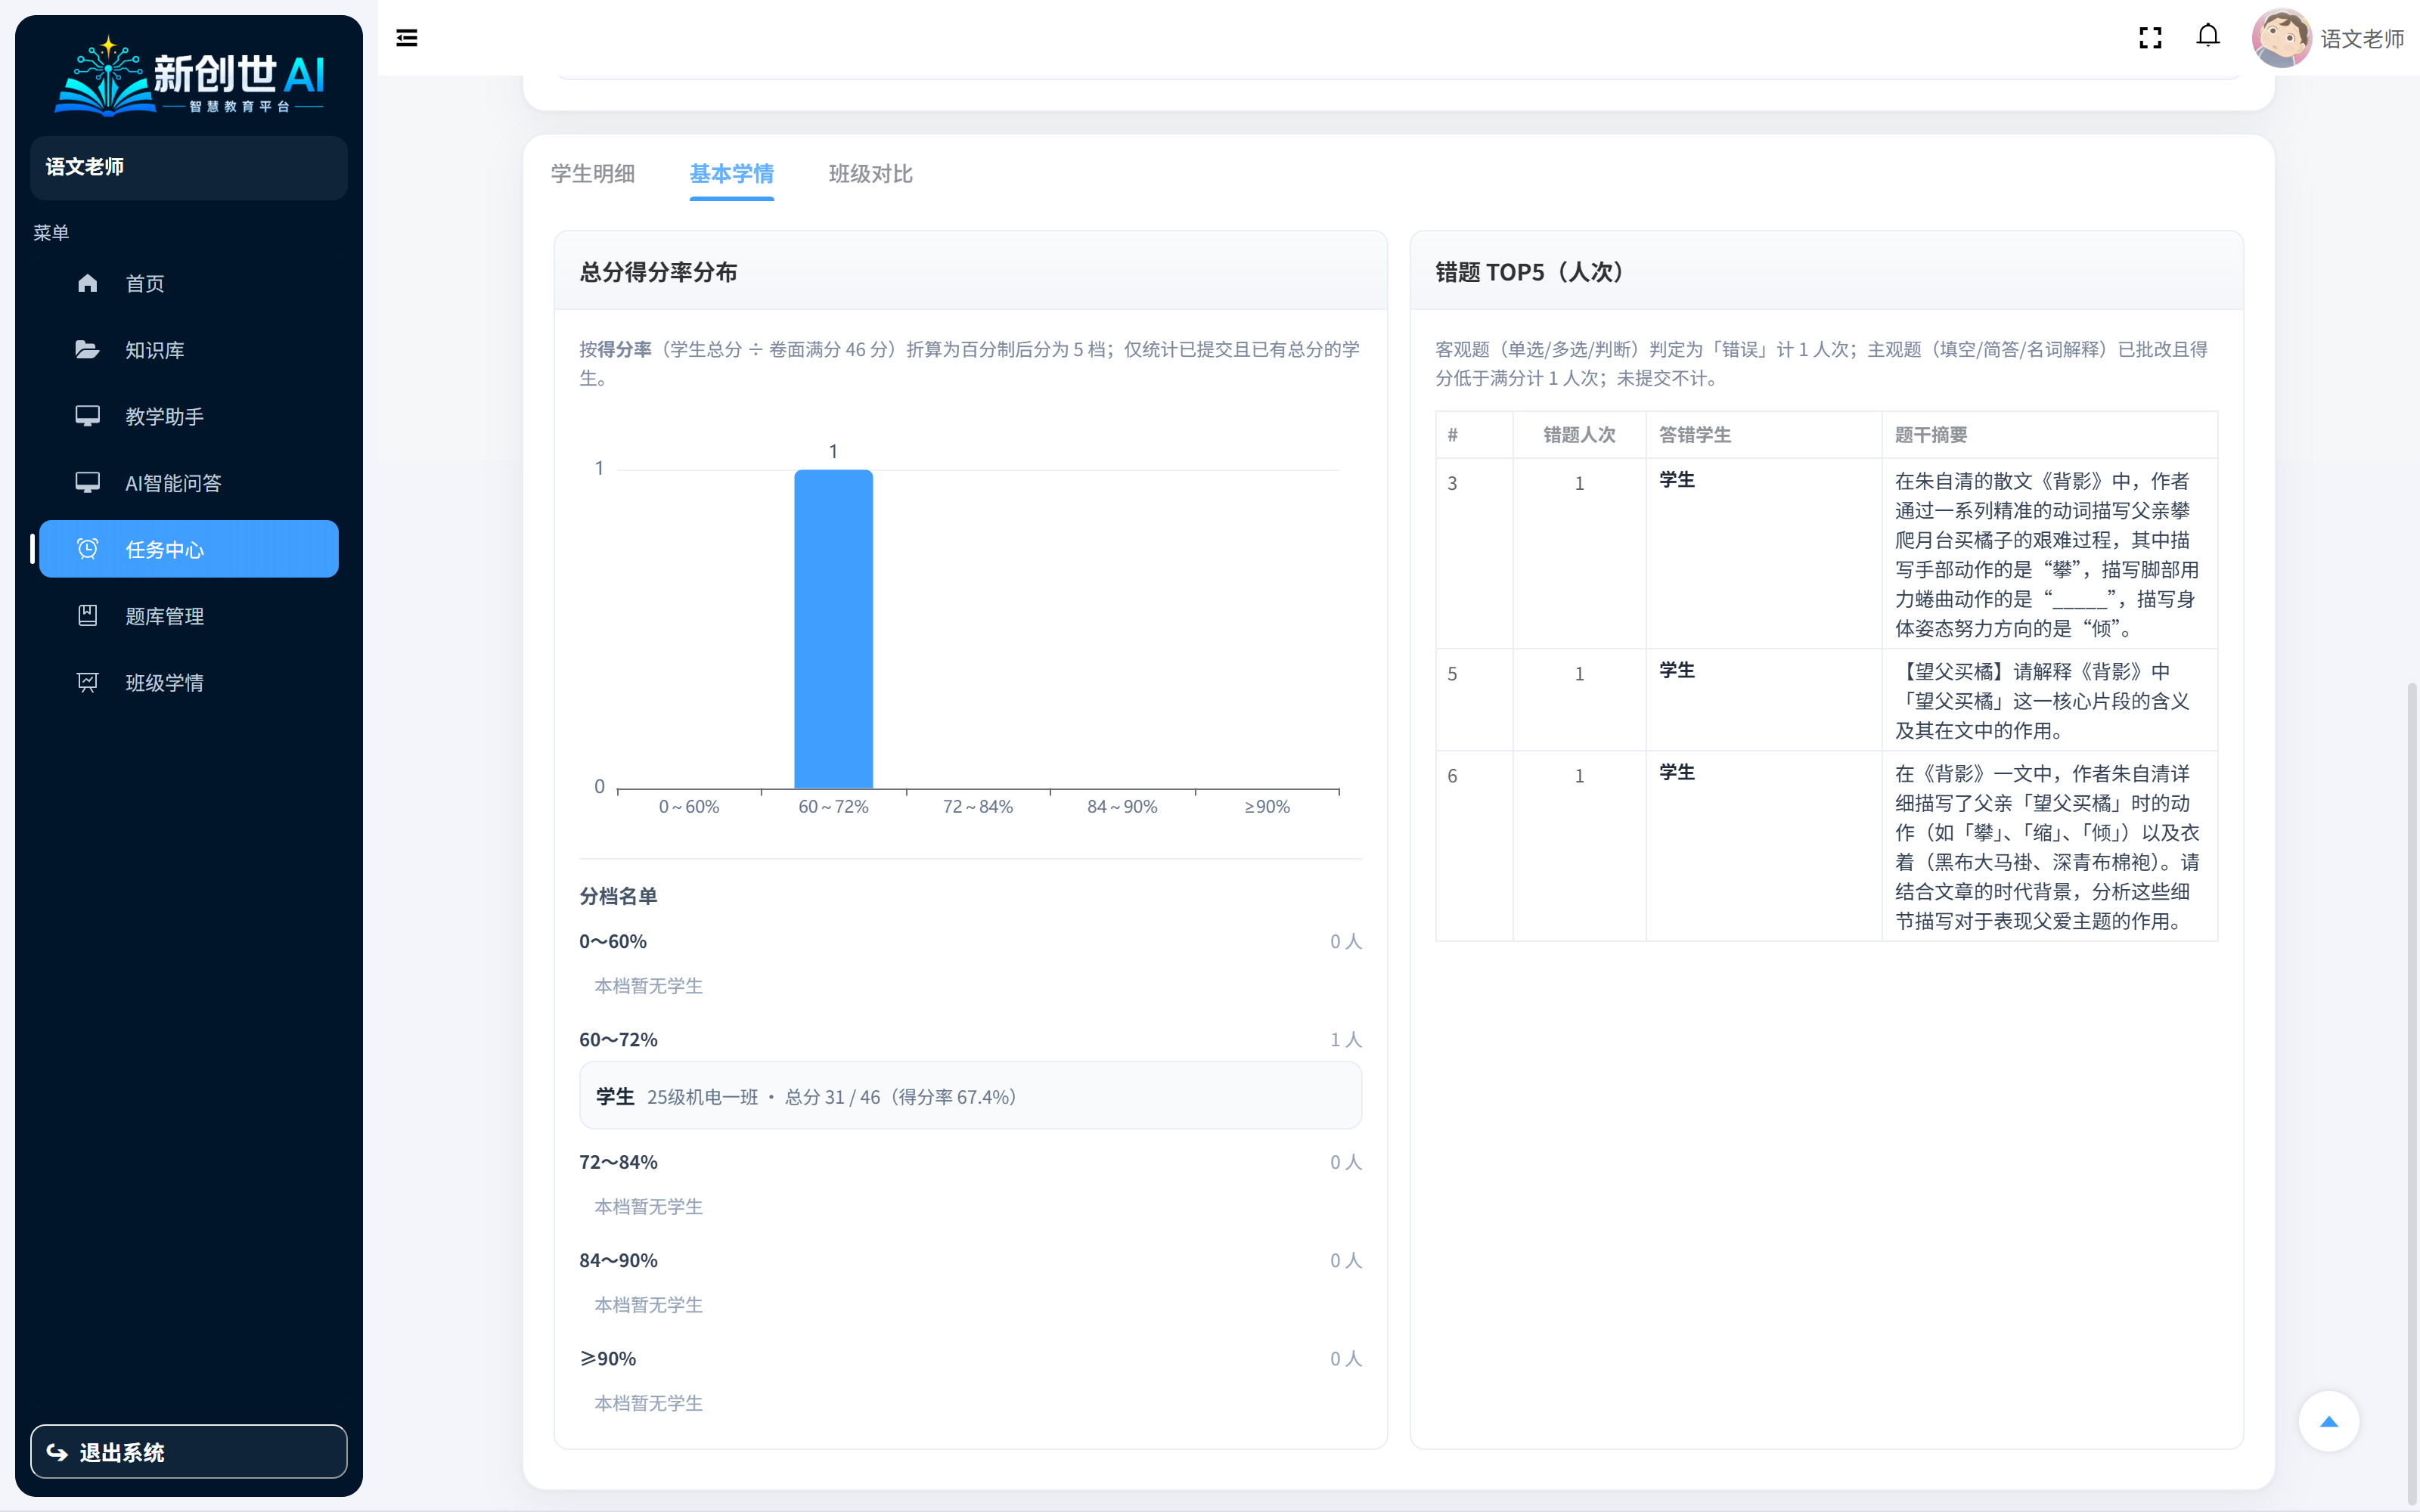
Task: Click the 60~72% tier heading in 分档名单
Action: (618, 1039)
